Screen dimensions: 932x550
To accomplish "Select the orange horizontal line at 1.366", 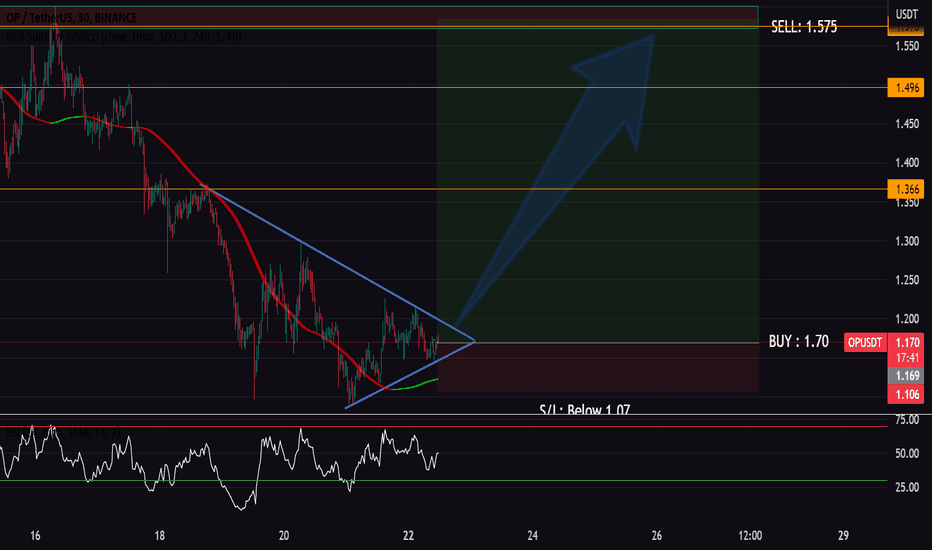I will pyautogui.click(x=443, y=189).
